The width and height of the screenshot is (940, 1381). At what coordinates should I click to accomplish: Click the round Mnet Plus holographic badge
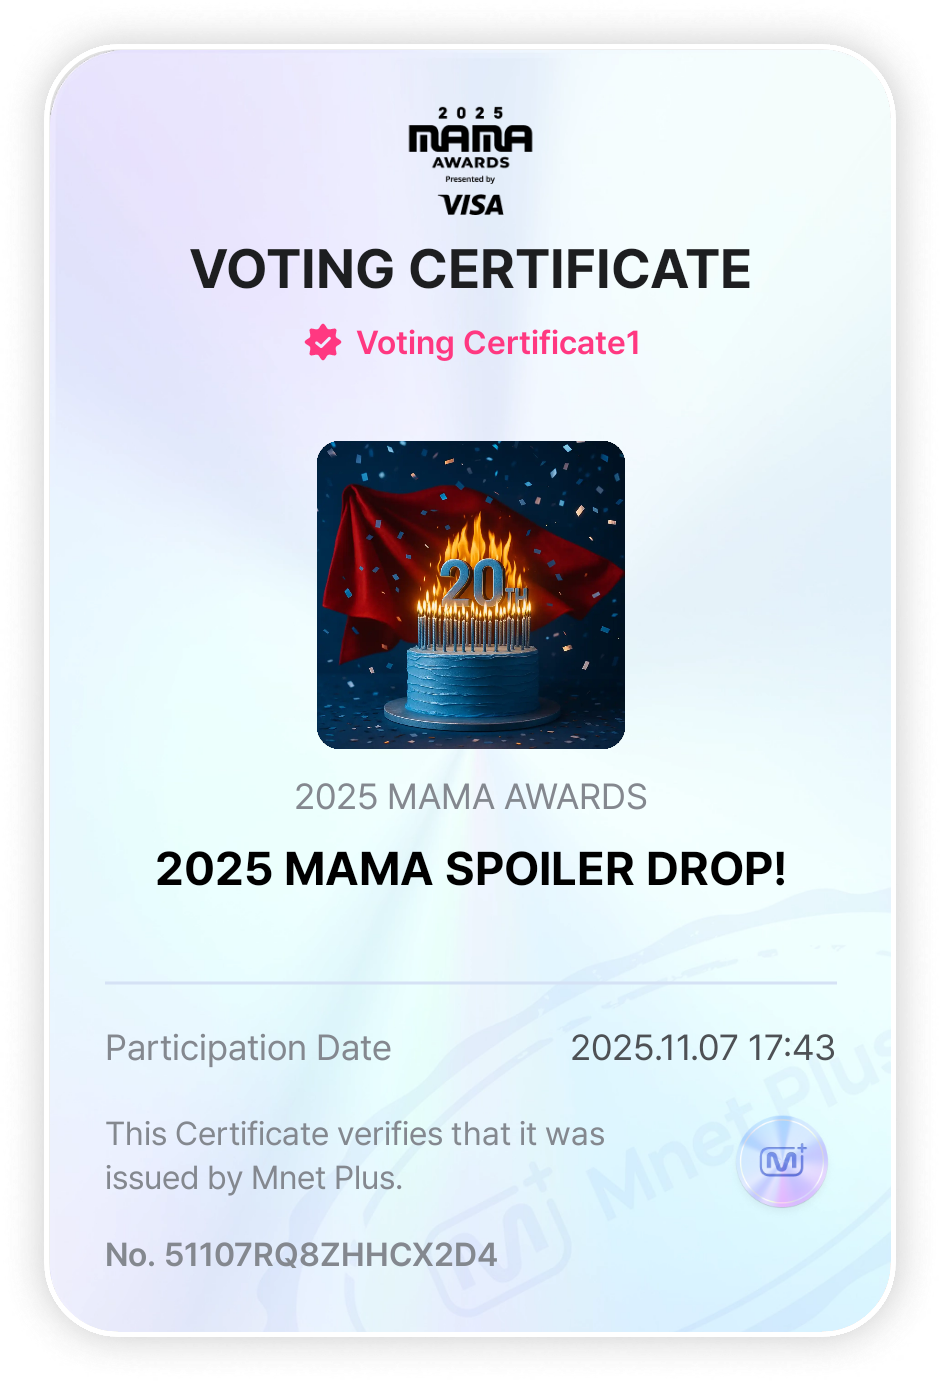[782, 1161]
